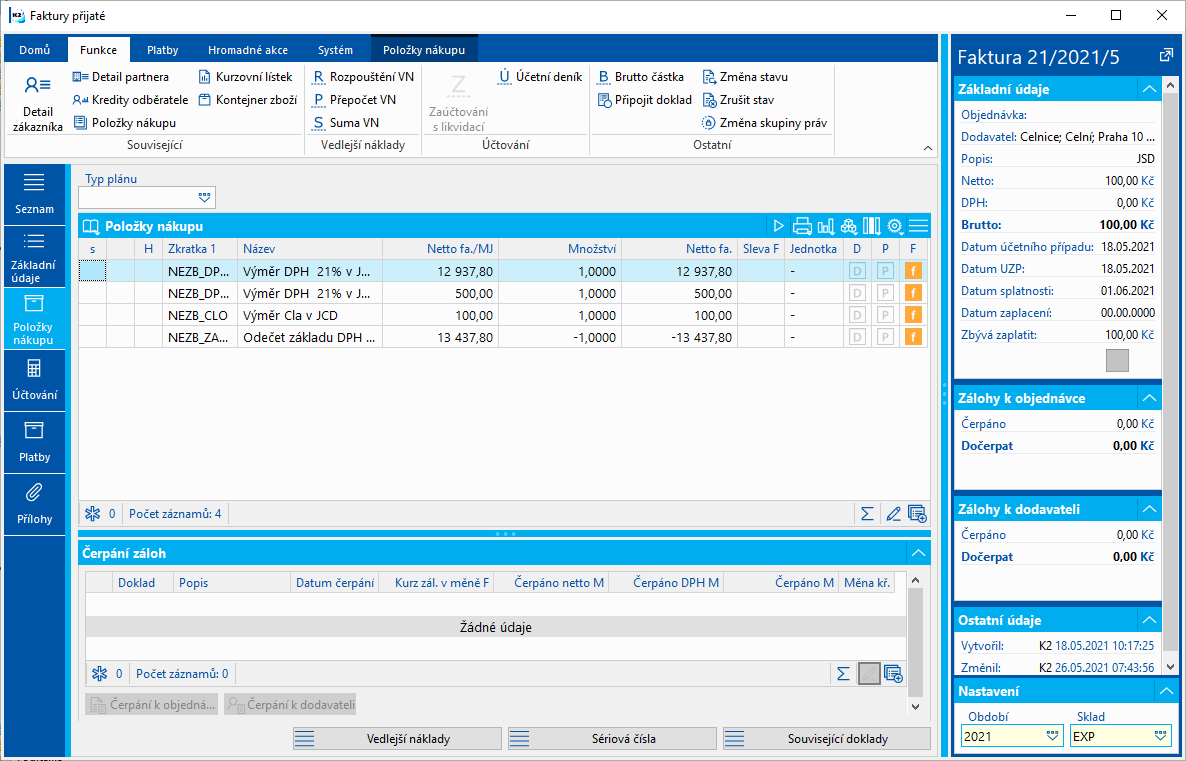Open the Sklad dropdown showing EXP
This screenshot has height=761, width=1186.
pos(1160,736)
